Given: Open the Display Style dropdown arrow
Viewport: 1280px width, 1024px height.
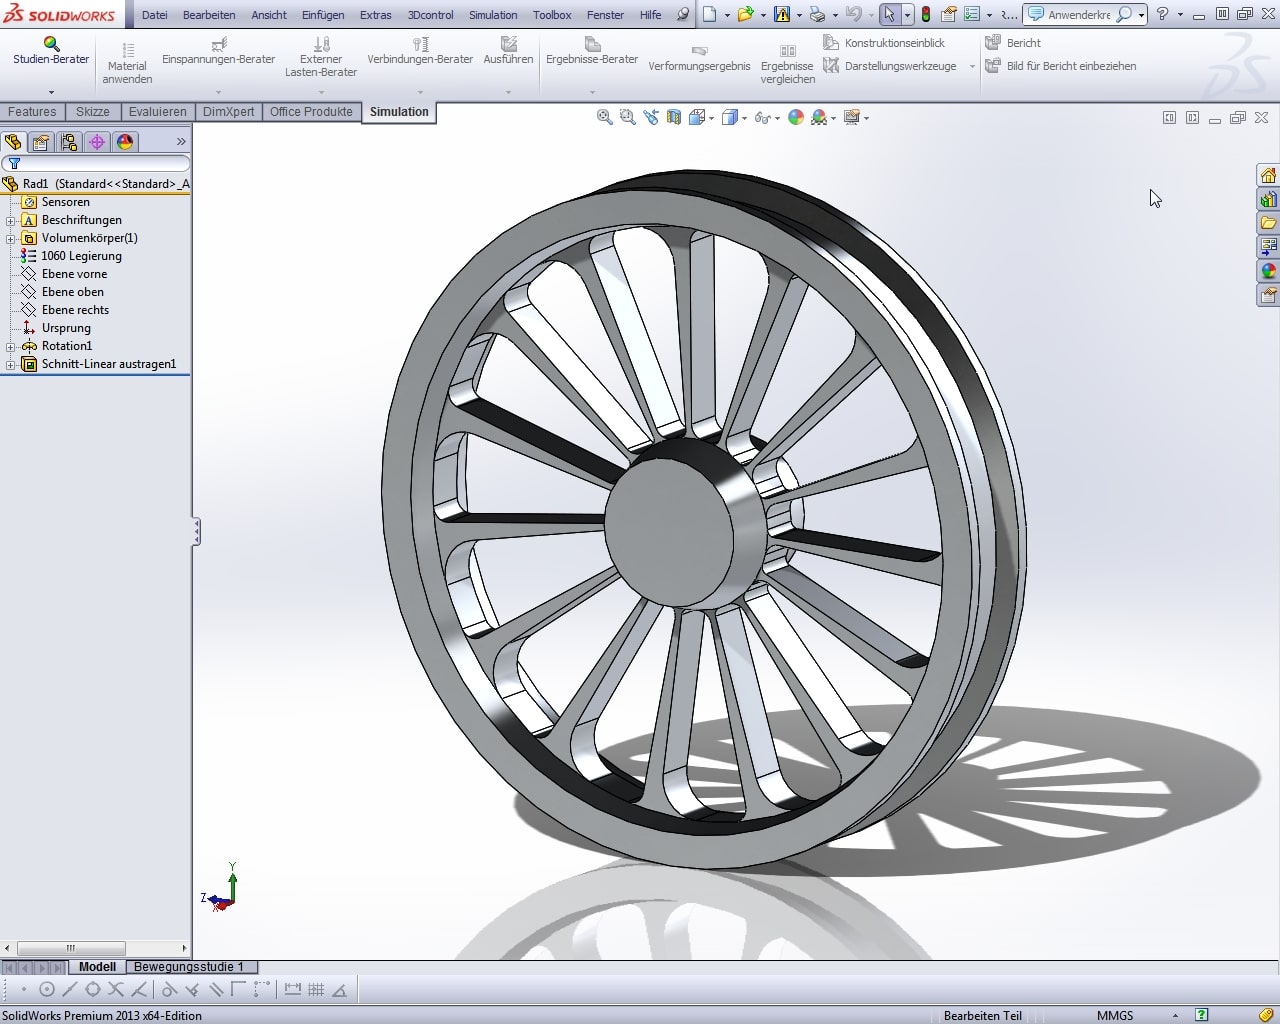Looking at the screenshot, I should 745,118.
